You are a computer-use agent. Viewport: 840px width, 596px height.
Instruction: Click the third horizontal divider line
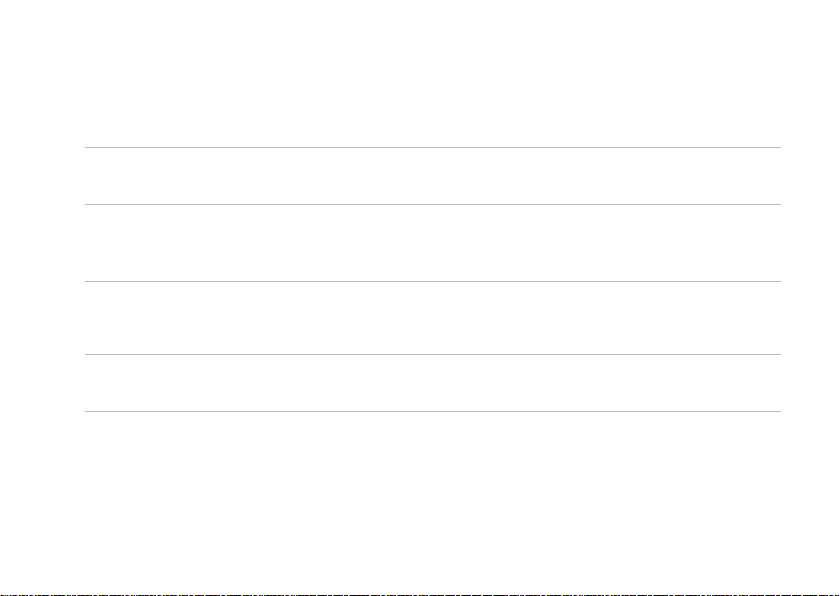(433, 281)
